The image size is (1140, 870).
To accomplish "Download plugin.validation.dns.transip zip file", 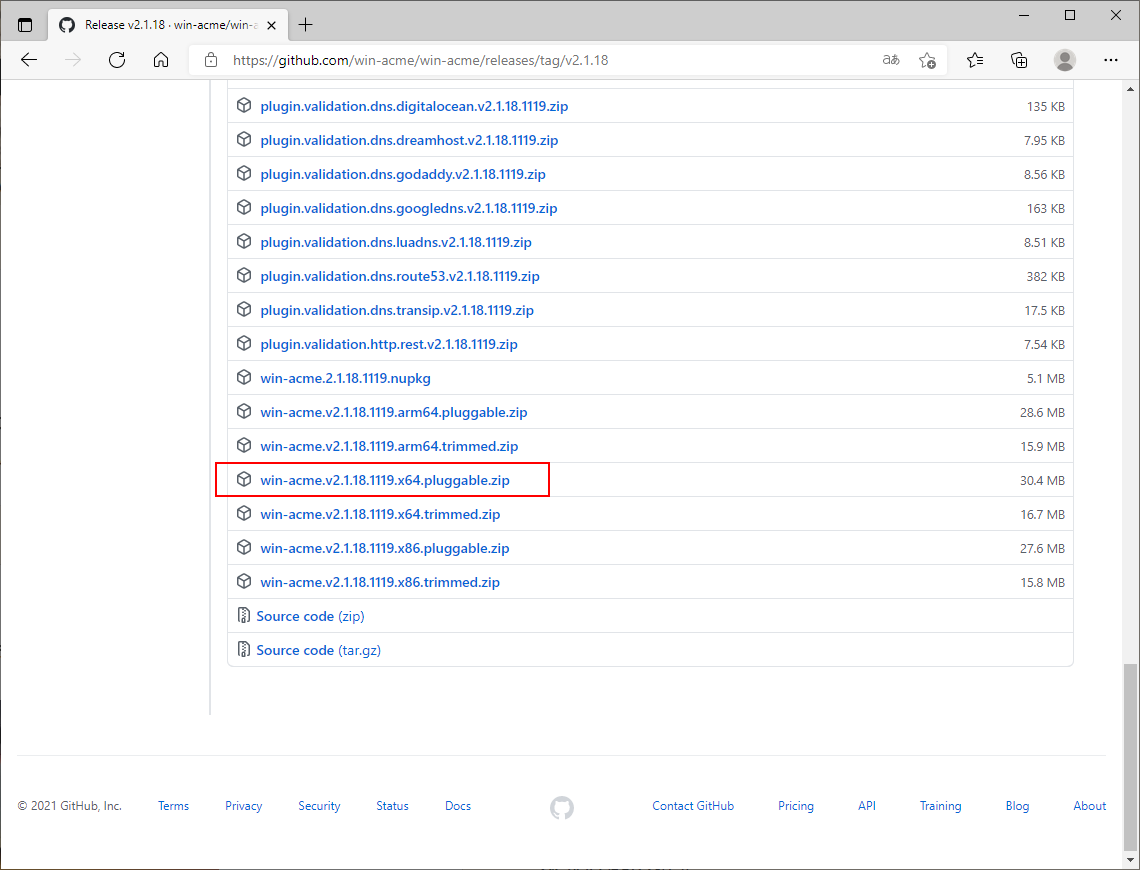I will point(397,310).
